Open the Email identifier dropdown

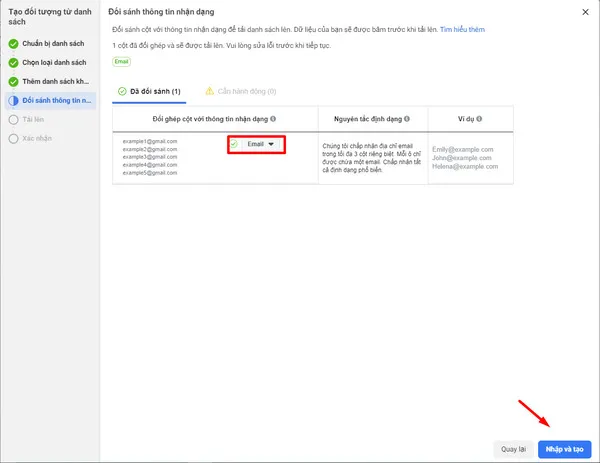pyautogui.click(x=260, y=144)
